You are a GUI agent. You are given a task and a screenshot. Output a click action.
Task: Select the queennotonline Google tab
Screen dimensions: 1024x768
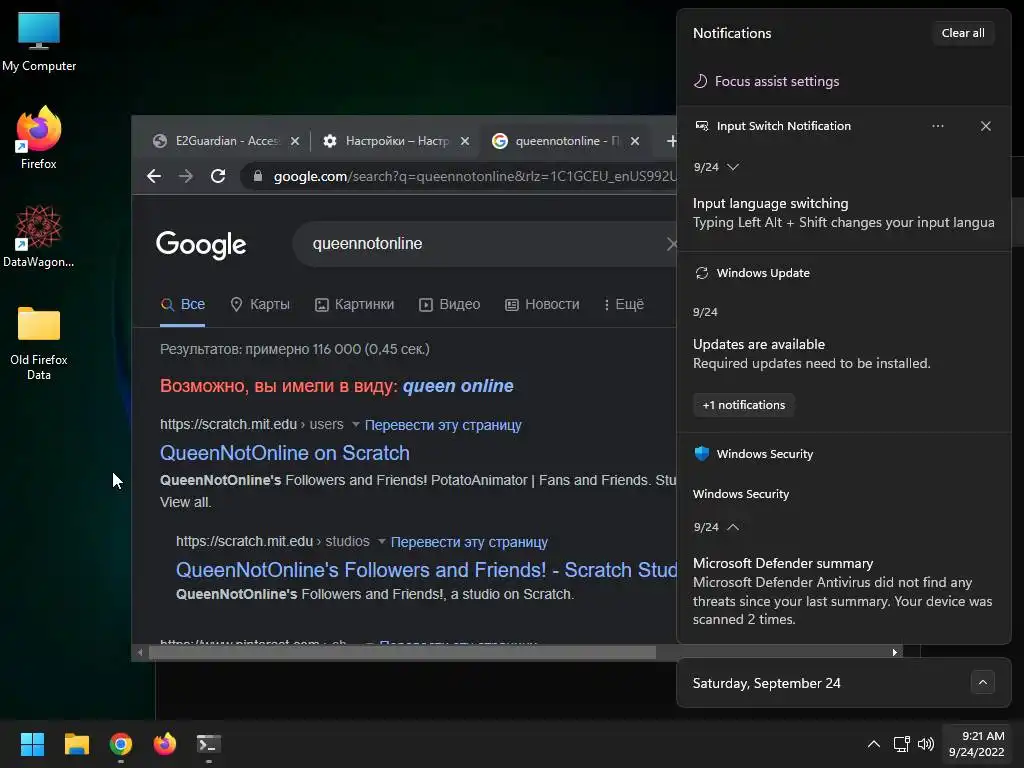click(565, 141)
